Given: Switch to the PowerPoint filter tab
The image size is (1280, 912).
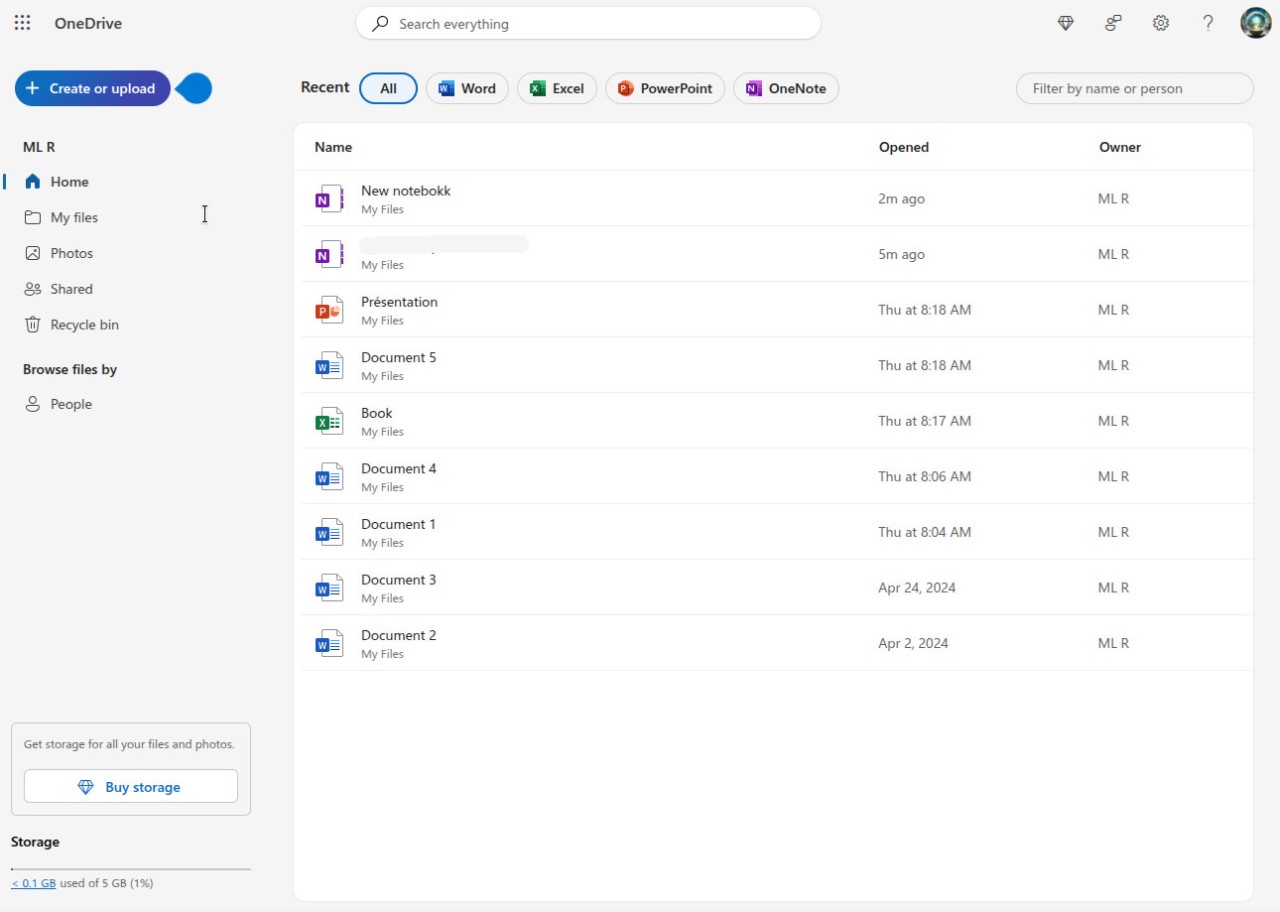Looking at the screenshot, I should (x=664, y=88).
